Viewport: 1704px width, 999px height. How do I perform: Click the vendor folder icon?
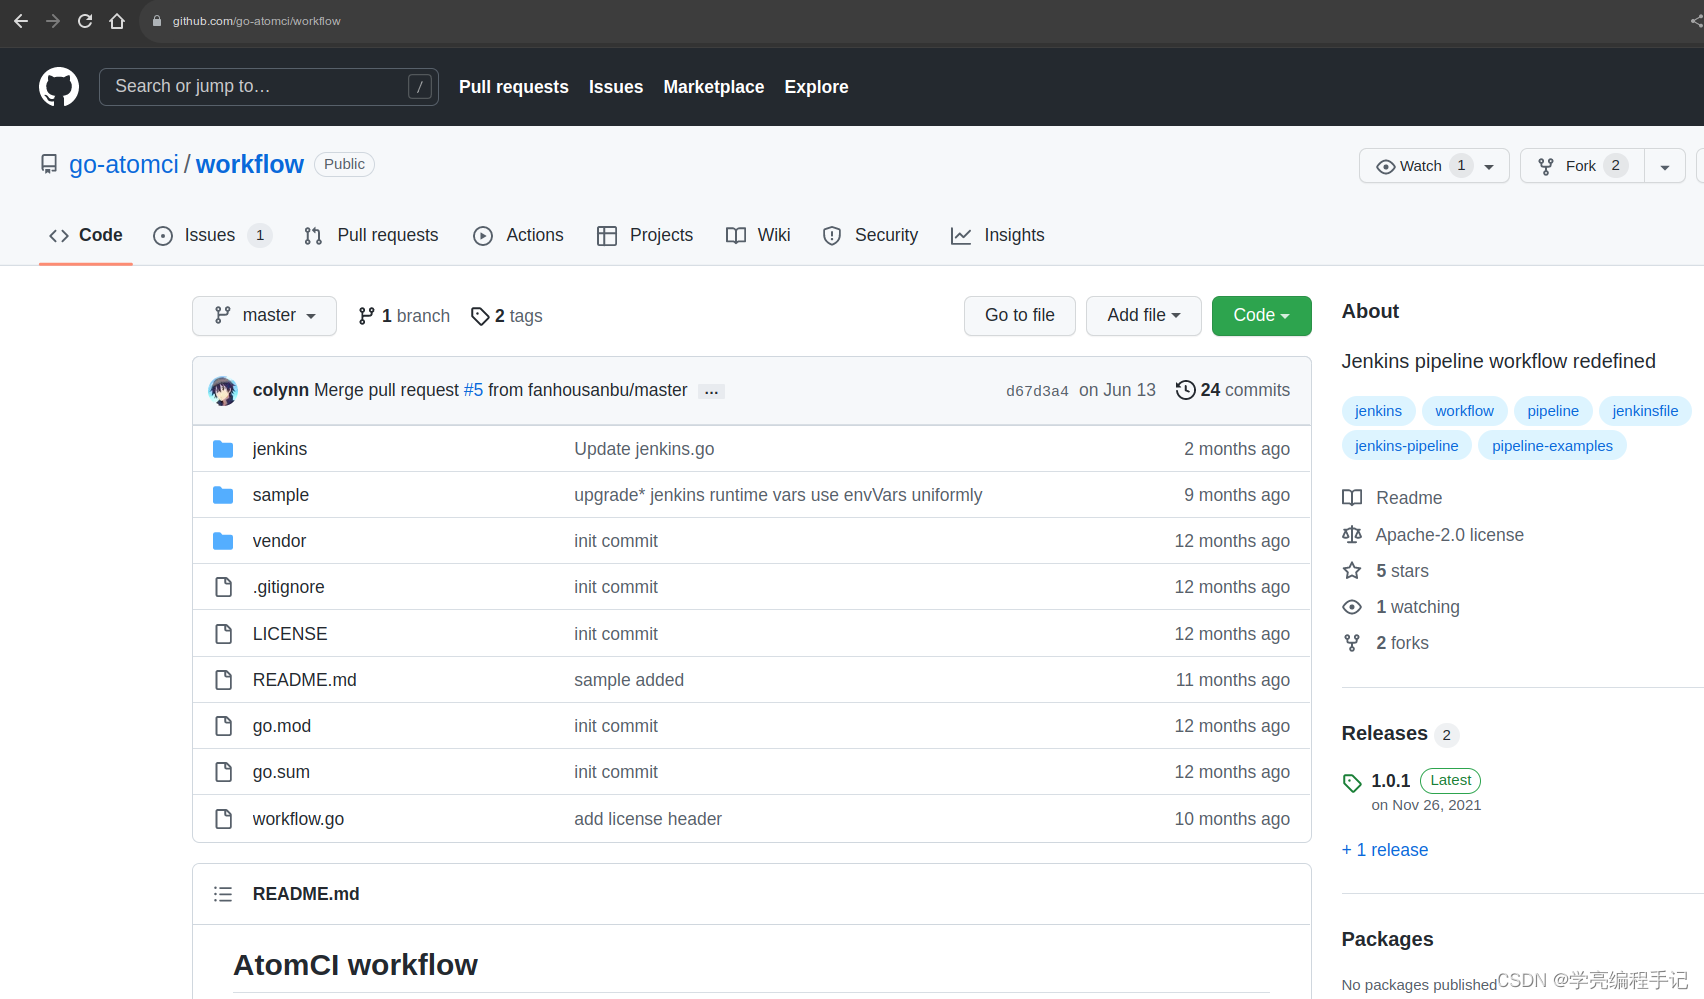[223, 541]
